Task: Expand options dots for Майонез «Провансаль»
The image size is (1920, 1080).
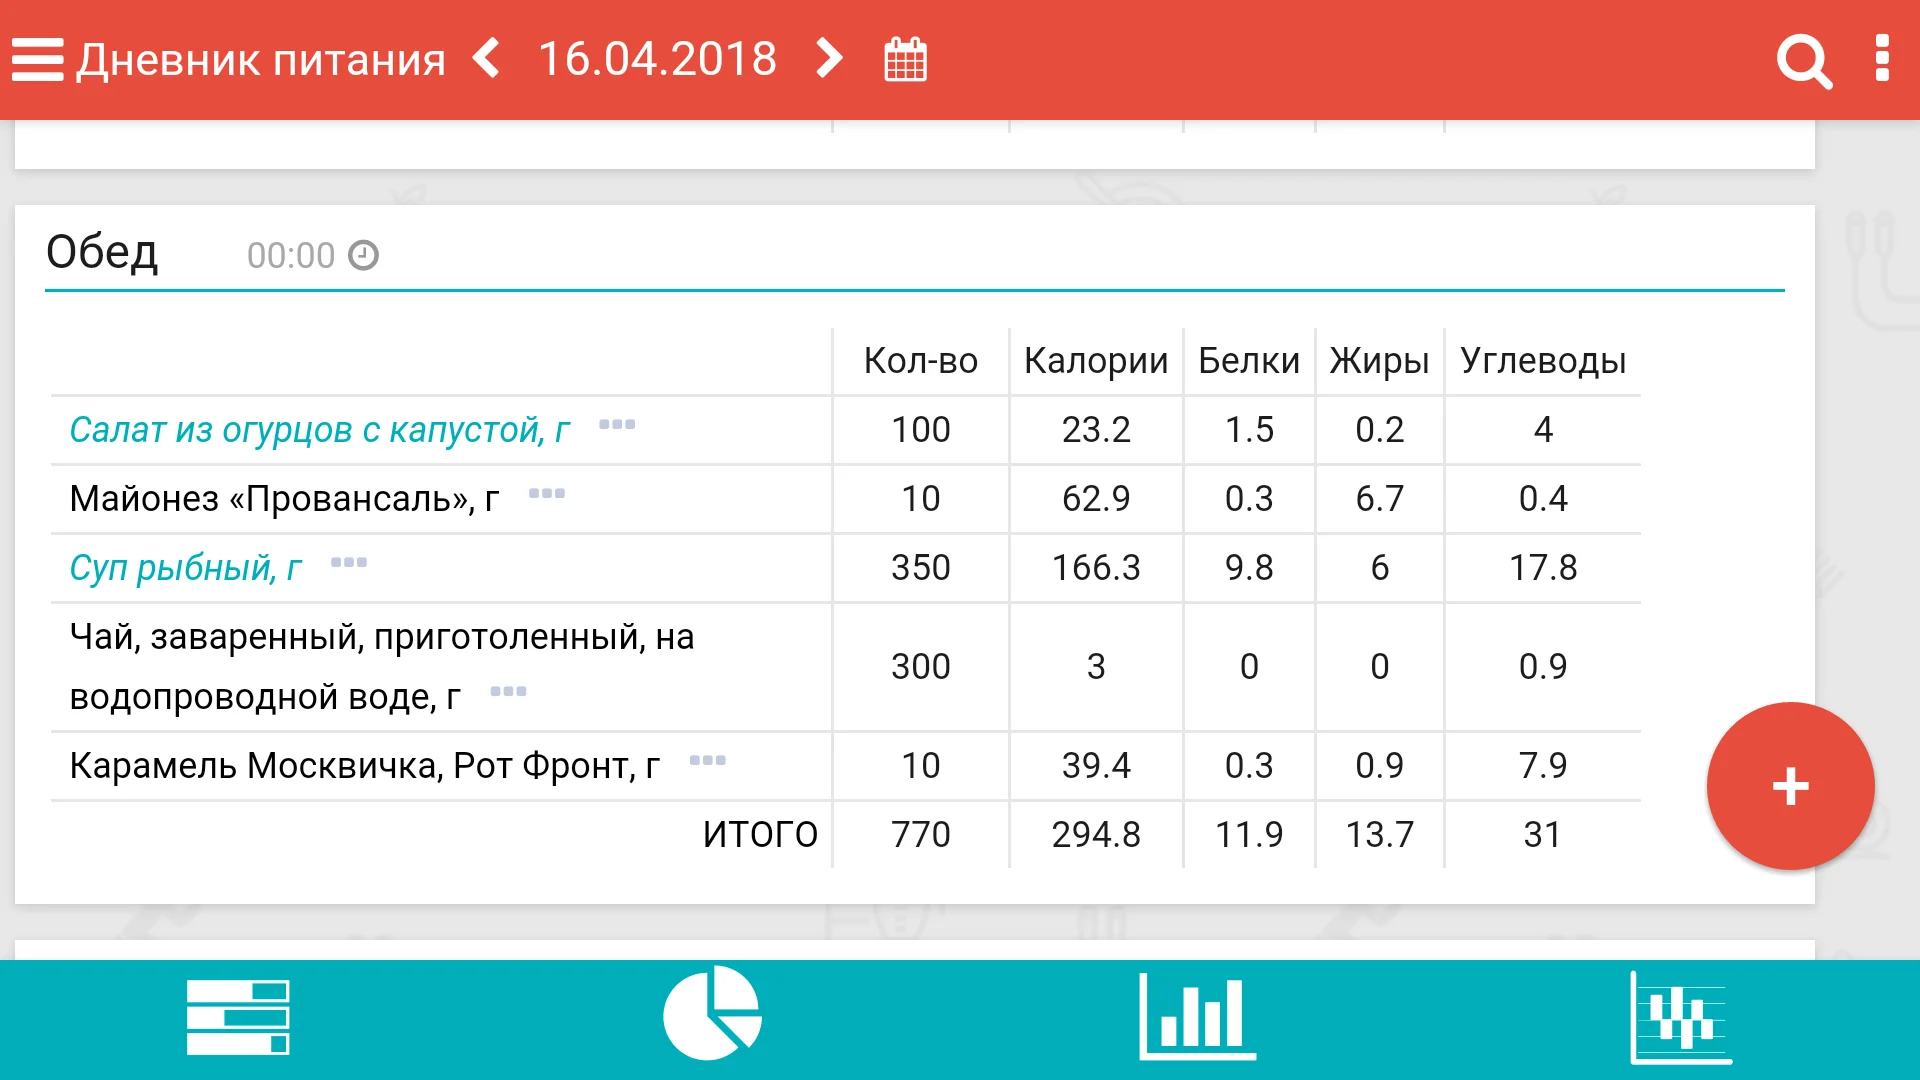Action: pos(547,494)
